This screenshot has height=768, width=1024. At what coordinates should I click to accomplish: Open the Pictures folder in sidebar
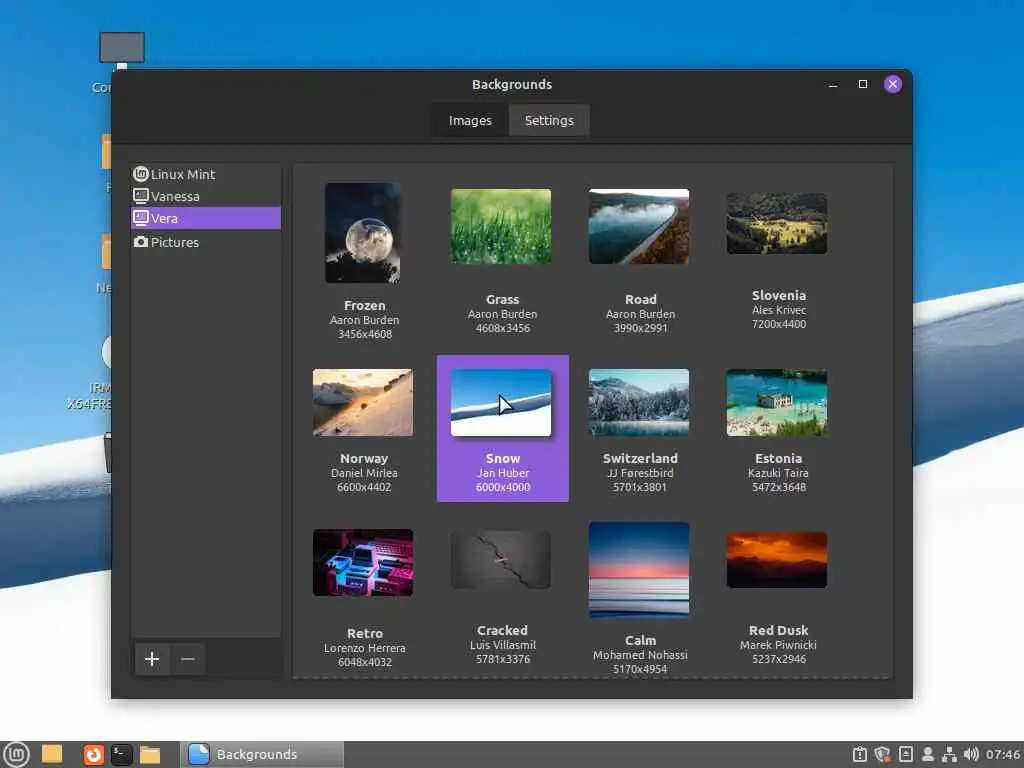[206, 242]
